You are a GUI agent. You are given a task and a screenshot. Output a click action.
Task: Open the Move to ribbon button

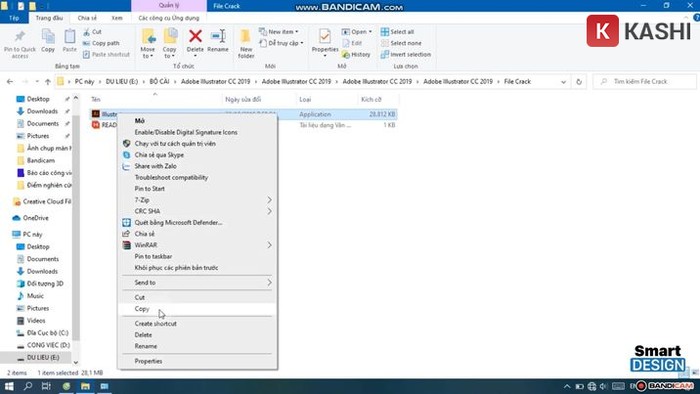coord(148,43)
